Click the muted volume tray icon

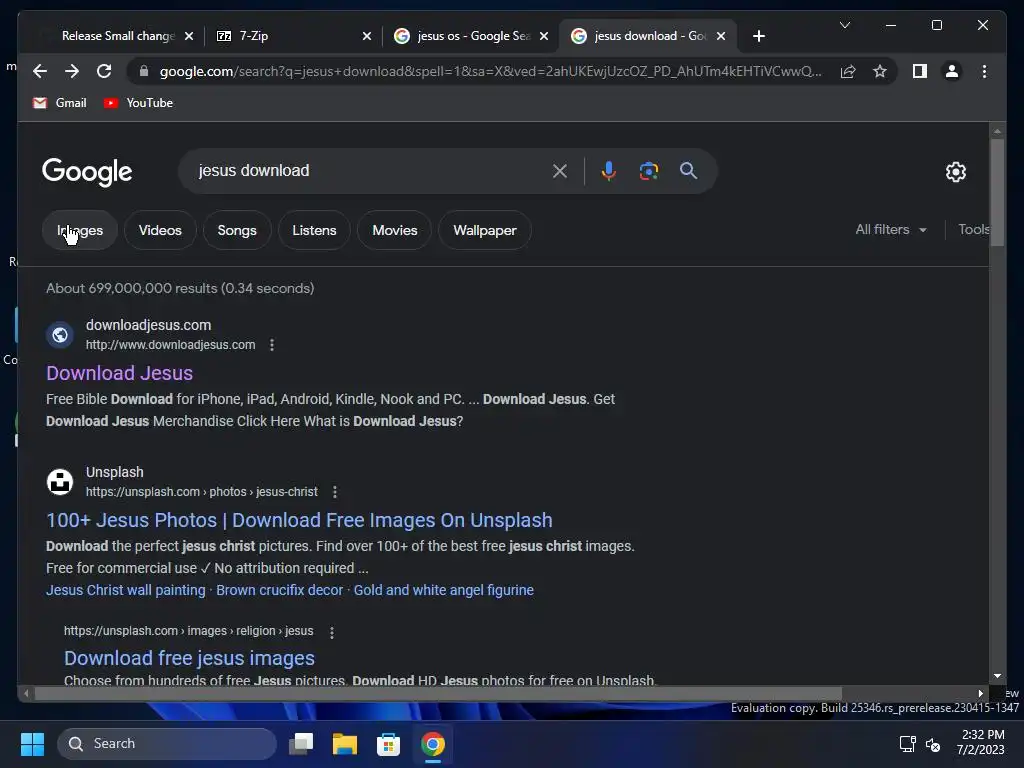(933, 744)
